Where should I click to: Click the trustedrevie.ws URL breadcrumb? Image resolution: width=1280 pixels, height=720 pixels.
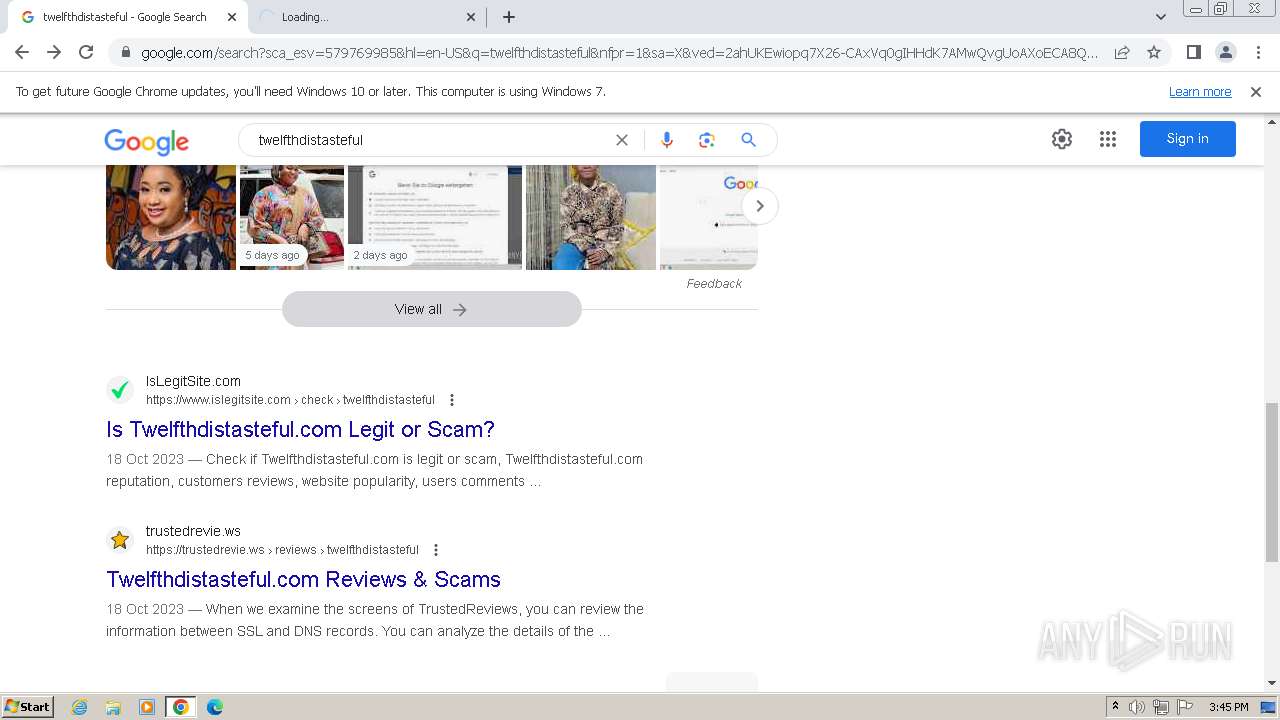coord(282,550)
